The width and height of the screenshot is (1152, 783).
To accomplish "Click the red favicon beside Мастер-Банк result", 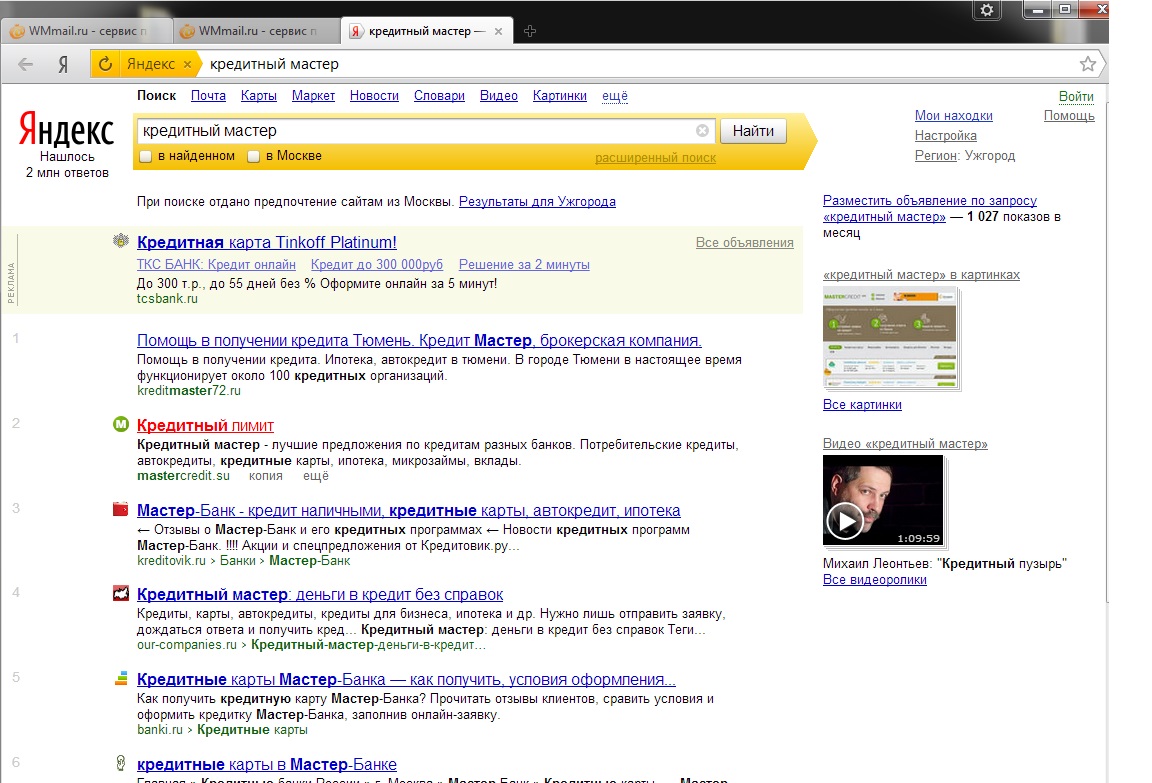I will pyautogui.click(x=120, y=509).
